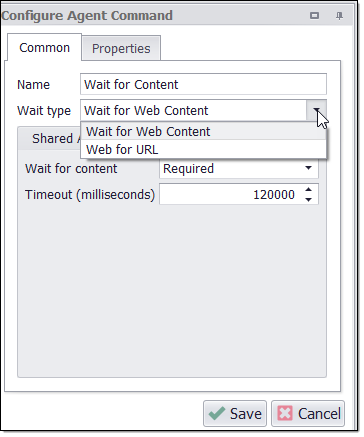This screenshot has height=437, width=364.
Task: Collapse the Wait type dropdown arrow
Action: [316, 110]
